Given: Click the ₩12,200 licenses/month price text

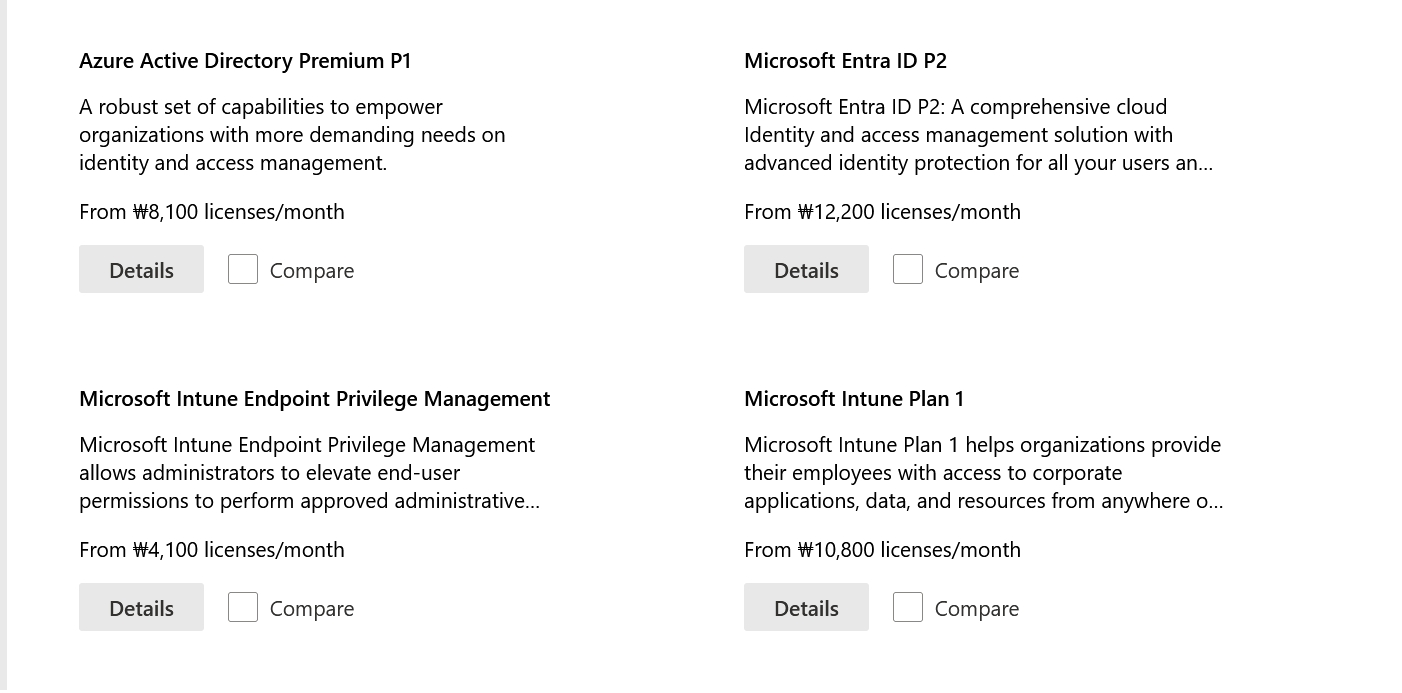Looking at the screenshot, I should point(882,211).
